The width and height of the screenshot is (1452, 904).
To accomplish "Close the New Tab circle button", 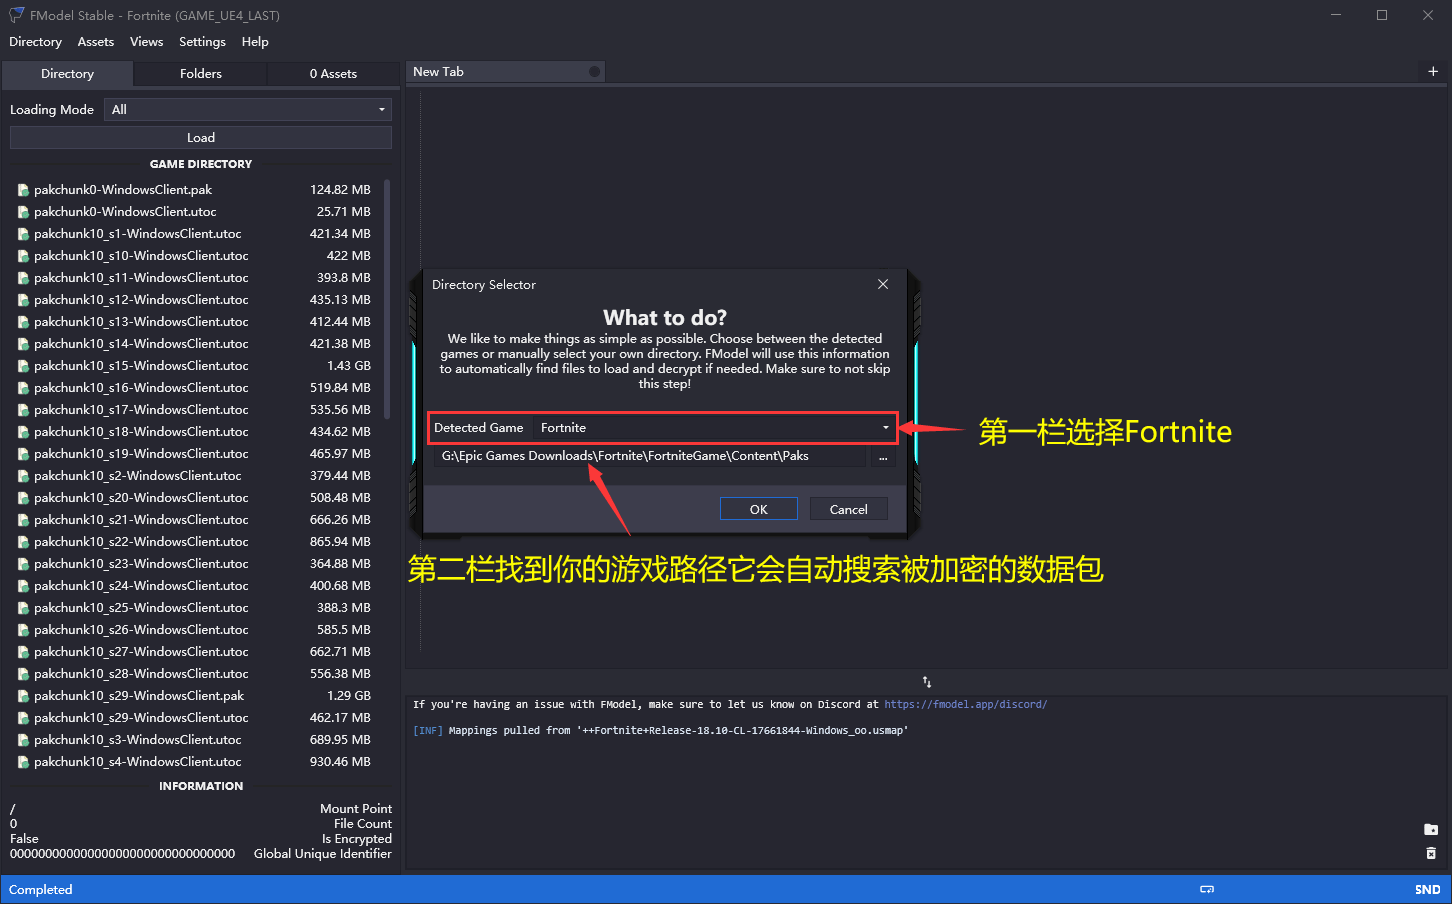I will pyautogui.click(x=594, y=72).
